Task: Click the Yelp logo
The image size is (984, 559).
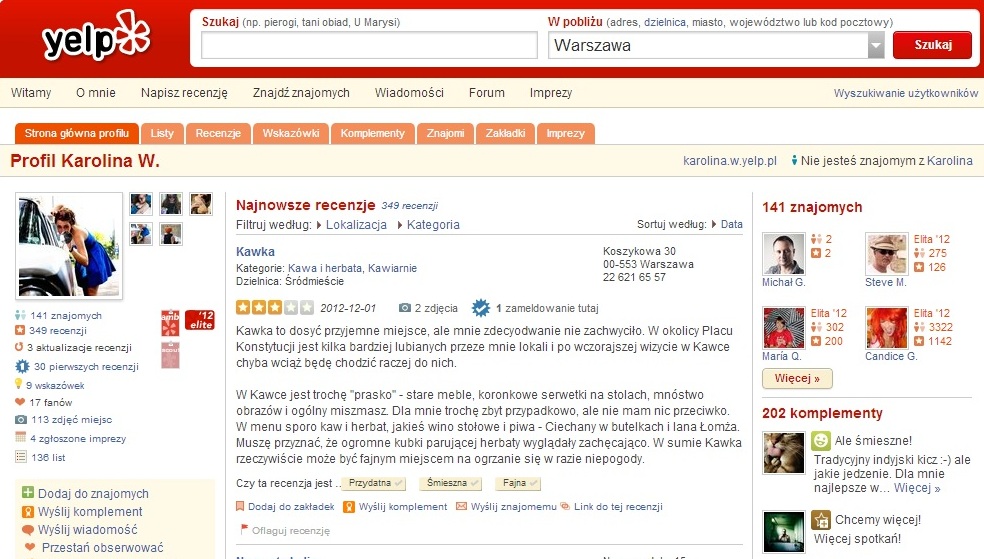Action: tap(95, 40)
